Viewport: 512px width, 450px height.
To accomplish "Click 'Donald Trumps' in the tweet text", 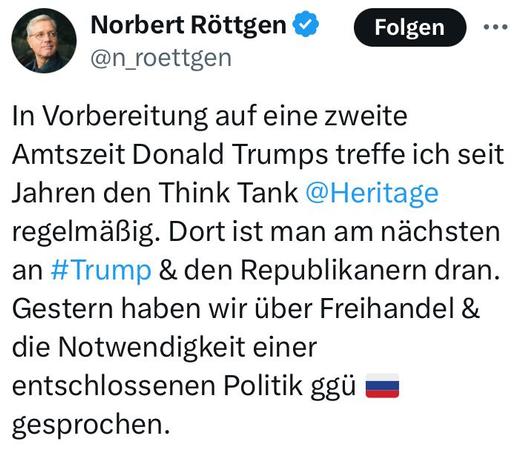I will click(230, 155).
